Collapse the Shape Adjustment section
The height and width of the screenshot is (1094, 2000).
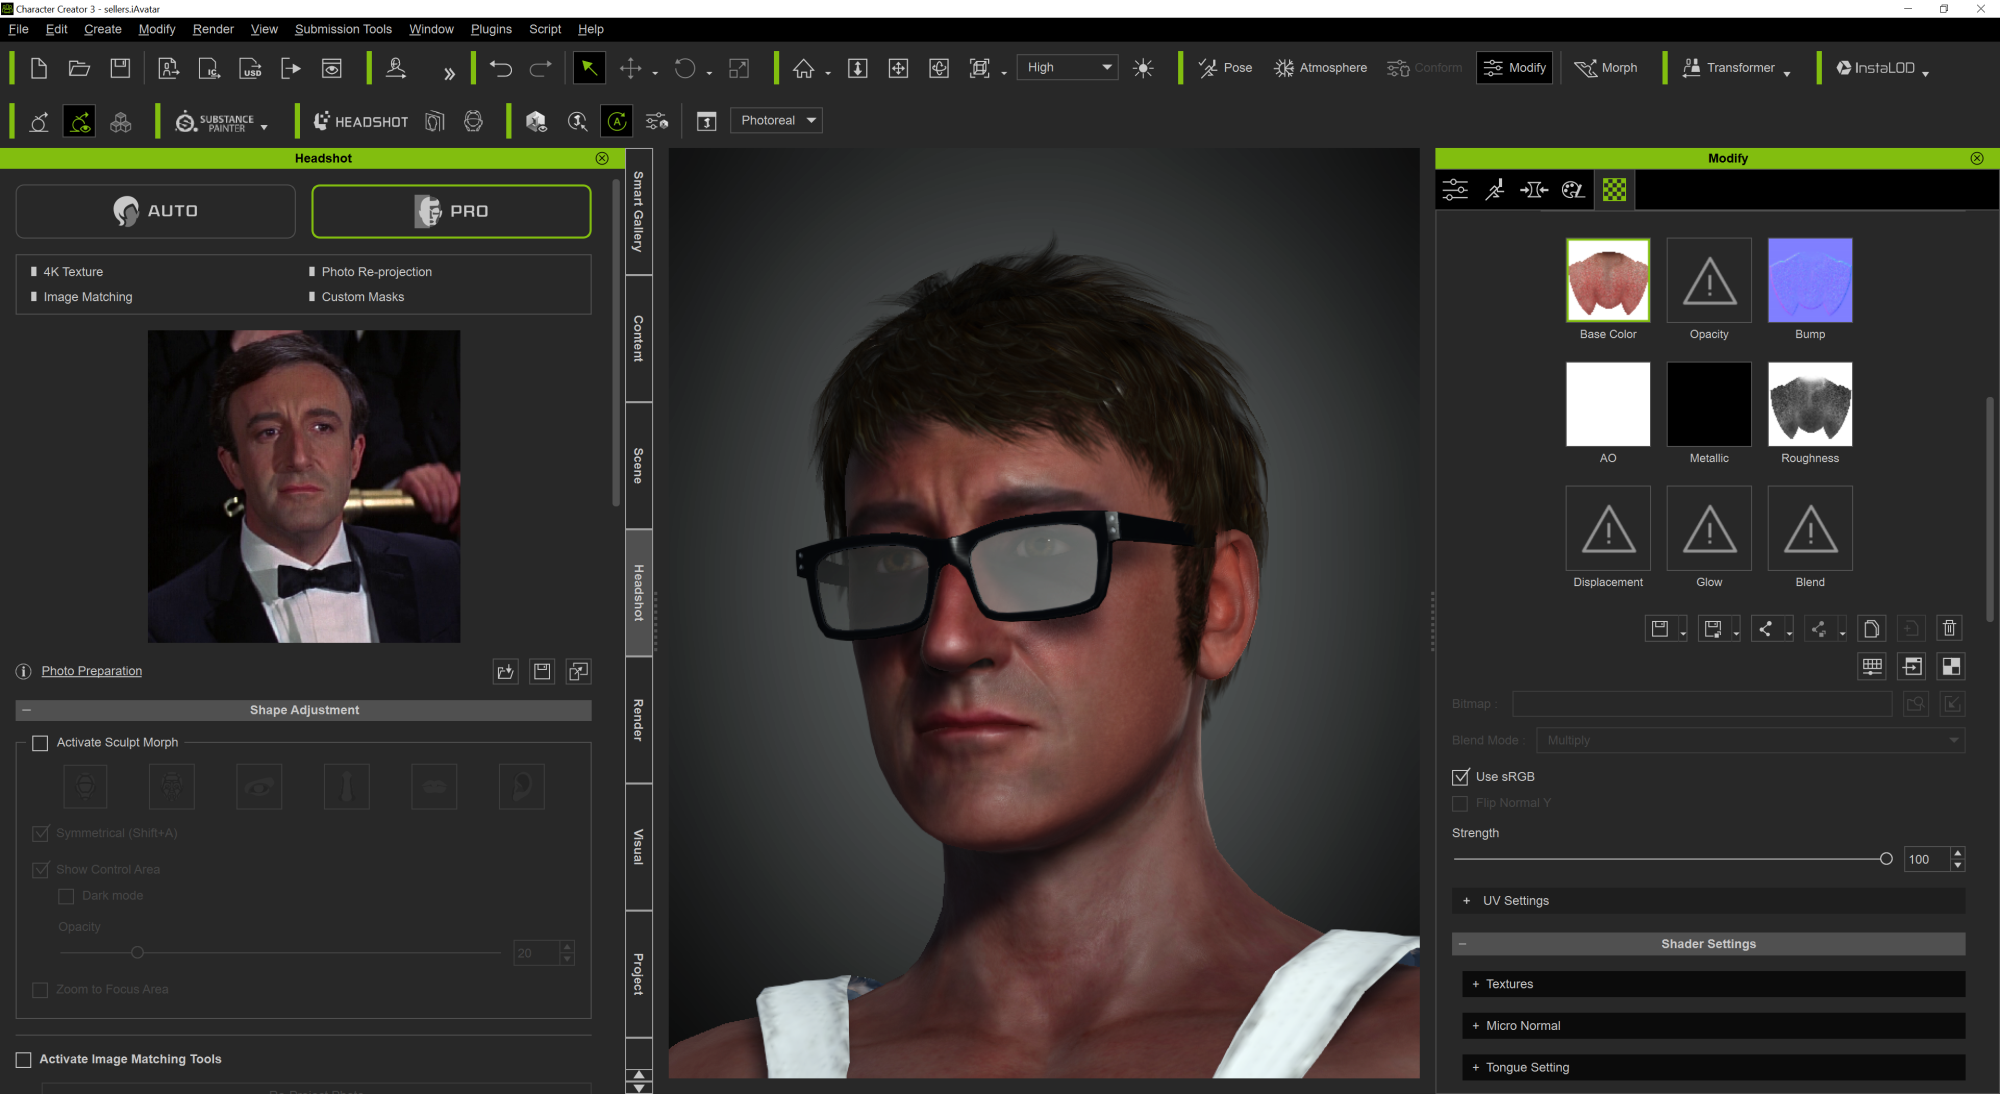(x=304, y=710)
